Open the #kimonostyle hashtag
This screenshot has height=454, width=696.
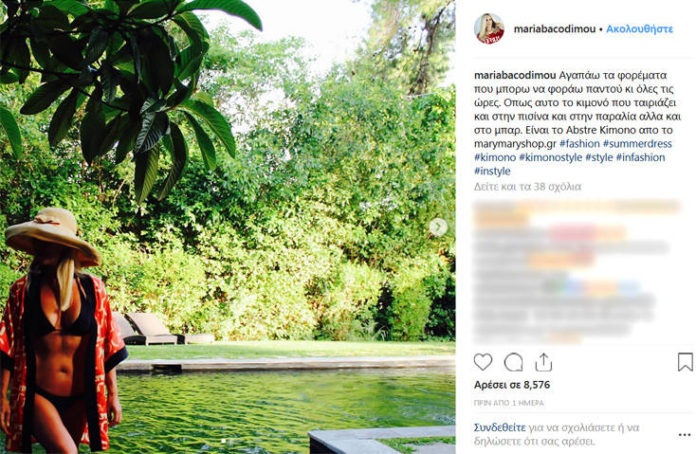[x=550, y=158]
